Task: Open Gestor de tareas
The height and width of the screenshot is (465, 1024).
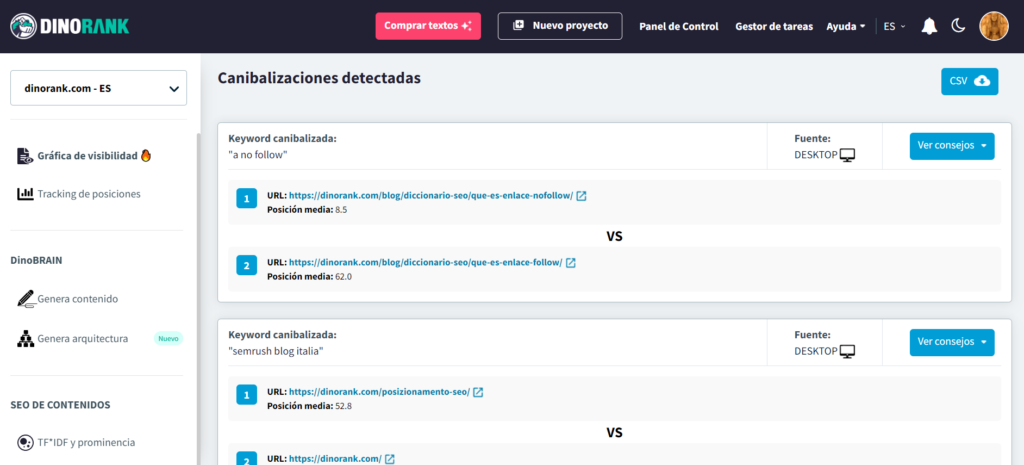Action: tap(774, 26)
